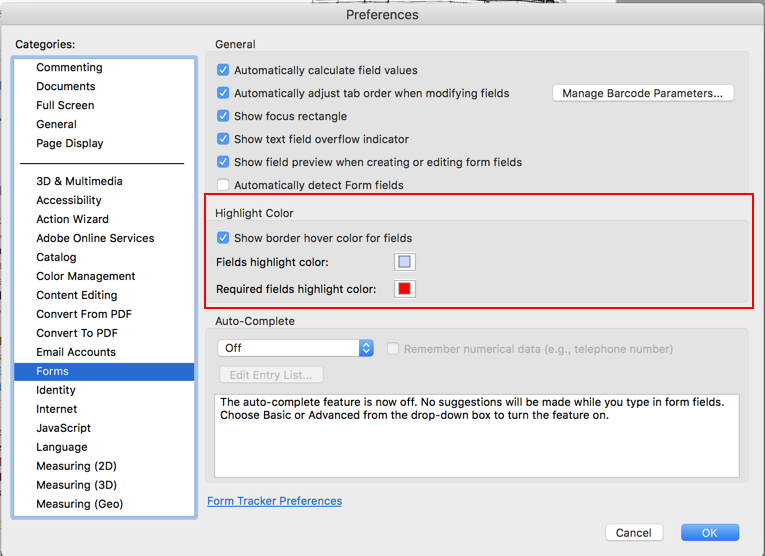Click the auto-complete description text box
Image resolution: width=765 pixels, height=556 pixels.
click(477, 436)
